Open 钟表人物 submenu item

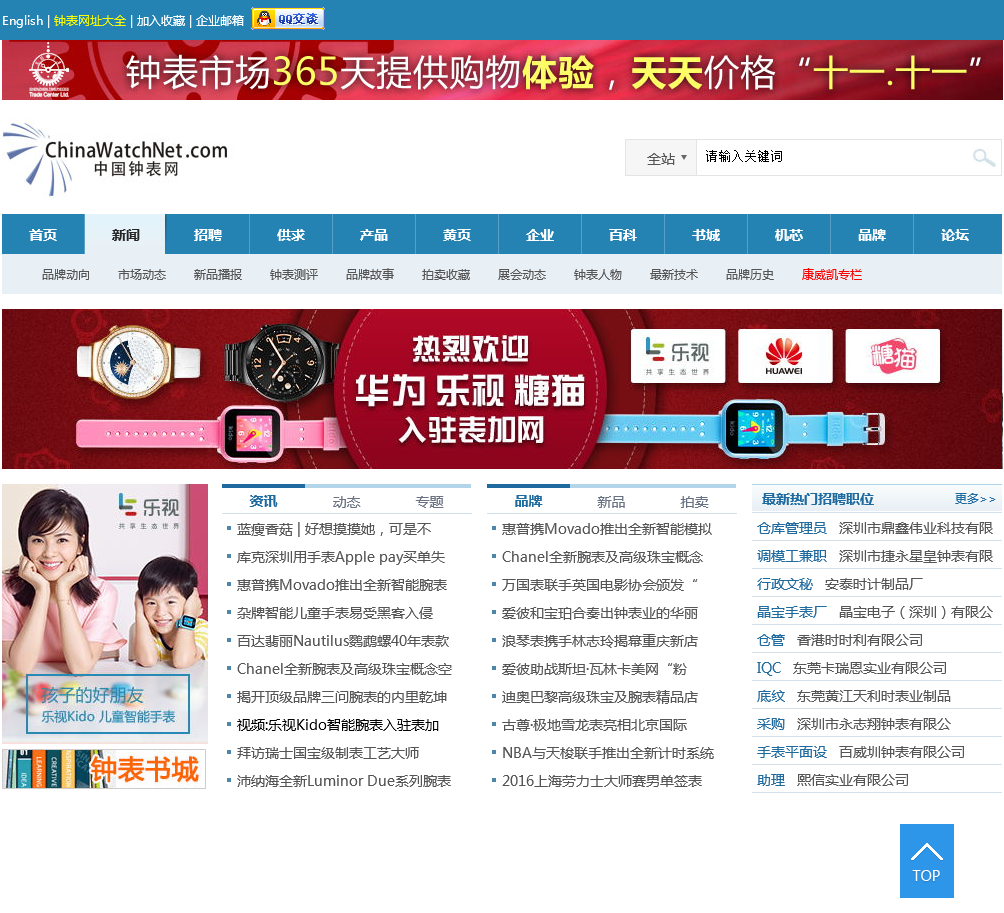click(x=598, y=275)
